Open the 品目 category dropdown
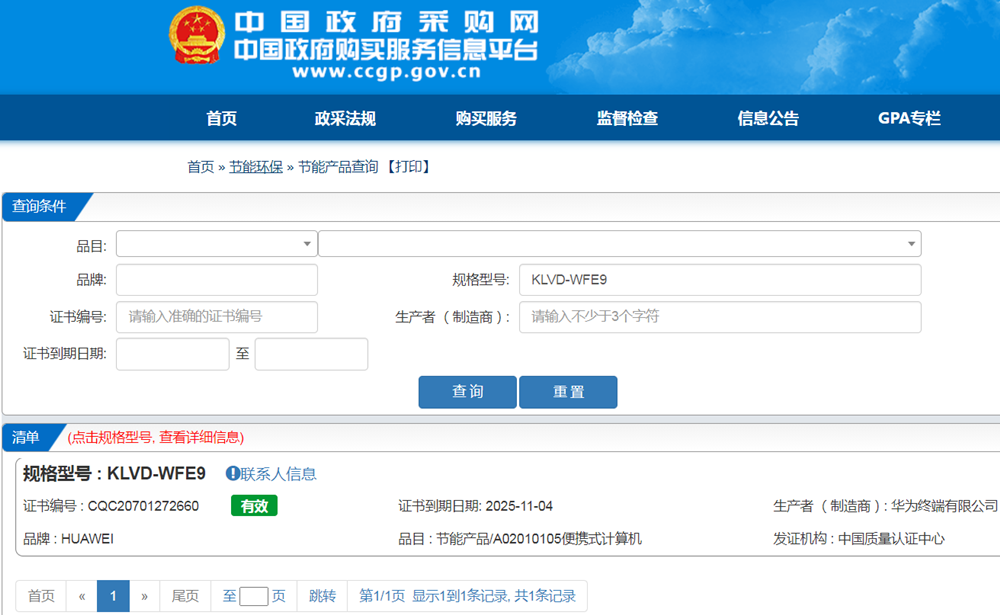 point(216,244)
